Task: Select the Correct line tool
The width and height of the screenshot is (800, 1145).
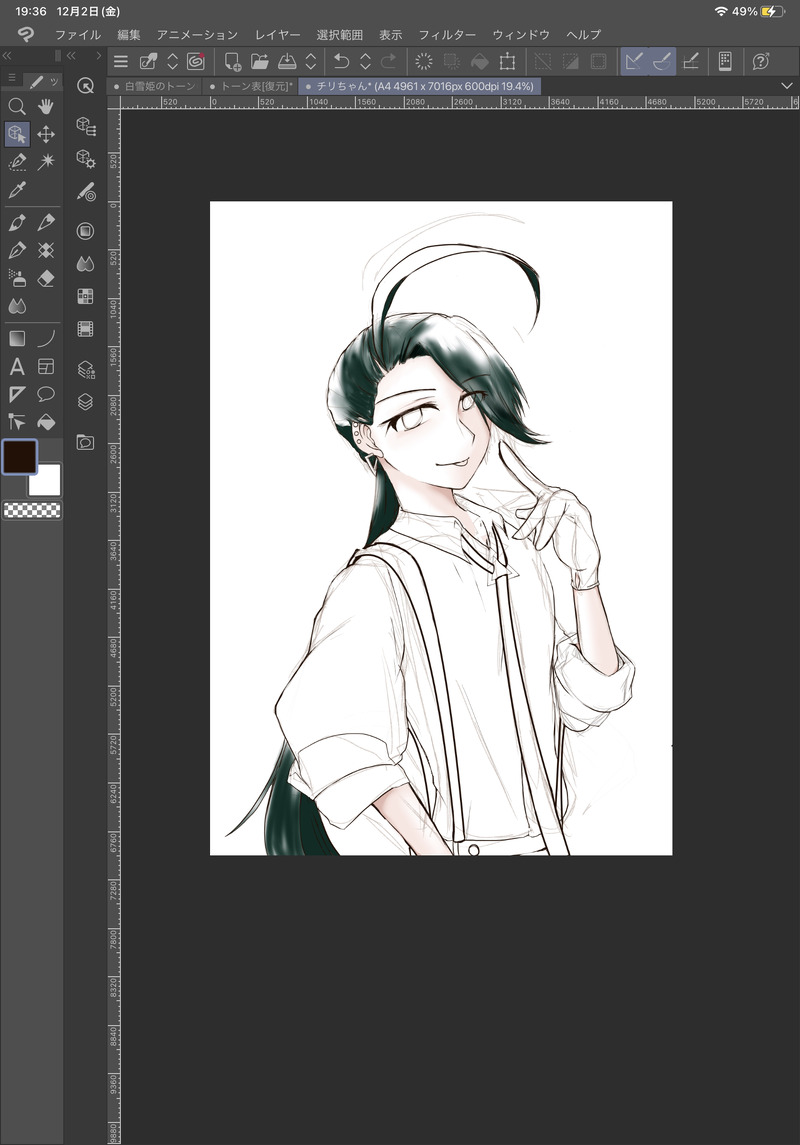Action: (17, 422)
